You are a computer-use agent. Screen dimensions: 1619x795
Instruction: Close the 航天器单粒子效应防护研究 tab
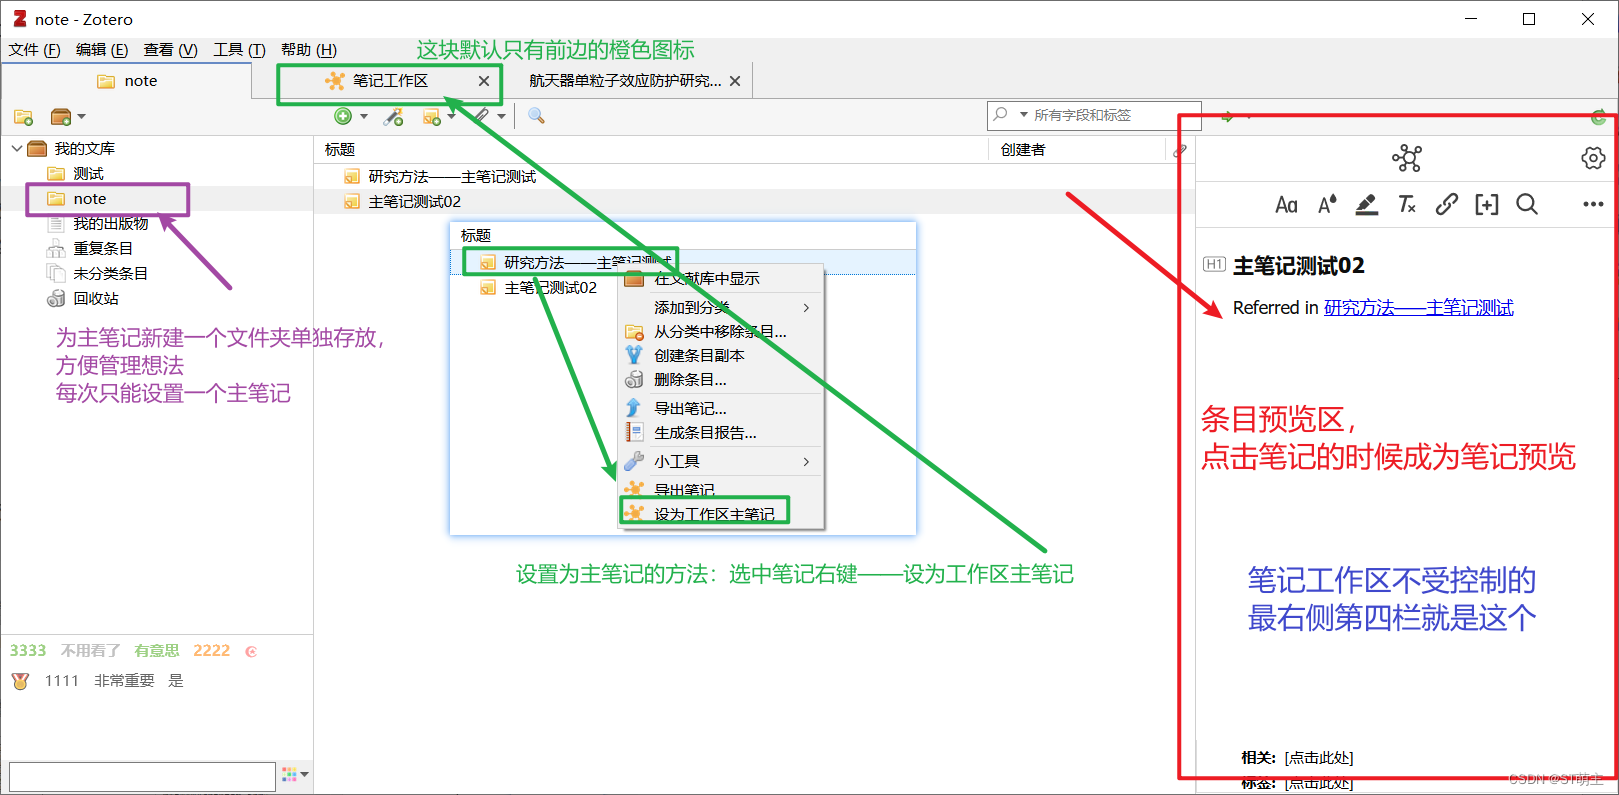[x=735, y=81]
